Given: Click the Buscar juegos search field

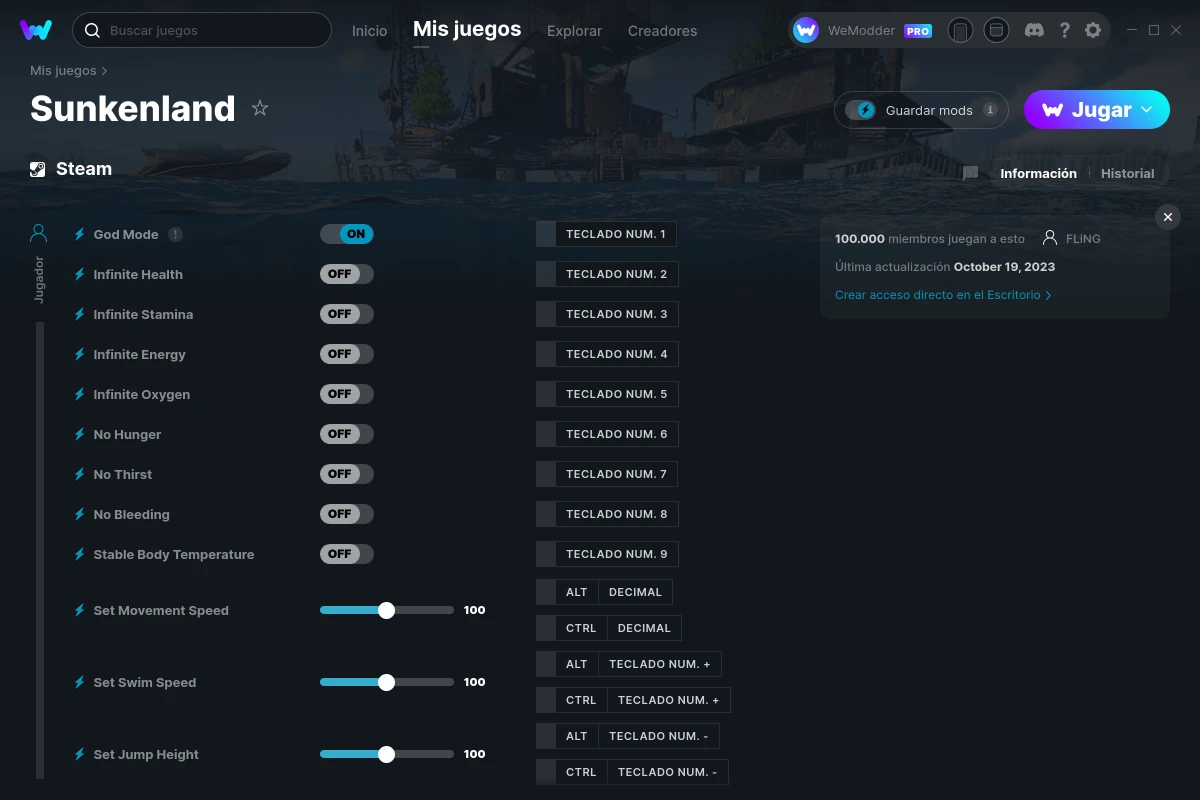Looking at the screenshot, I should point(202,30).
